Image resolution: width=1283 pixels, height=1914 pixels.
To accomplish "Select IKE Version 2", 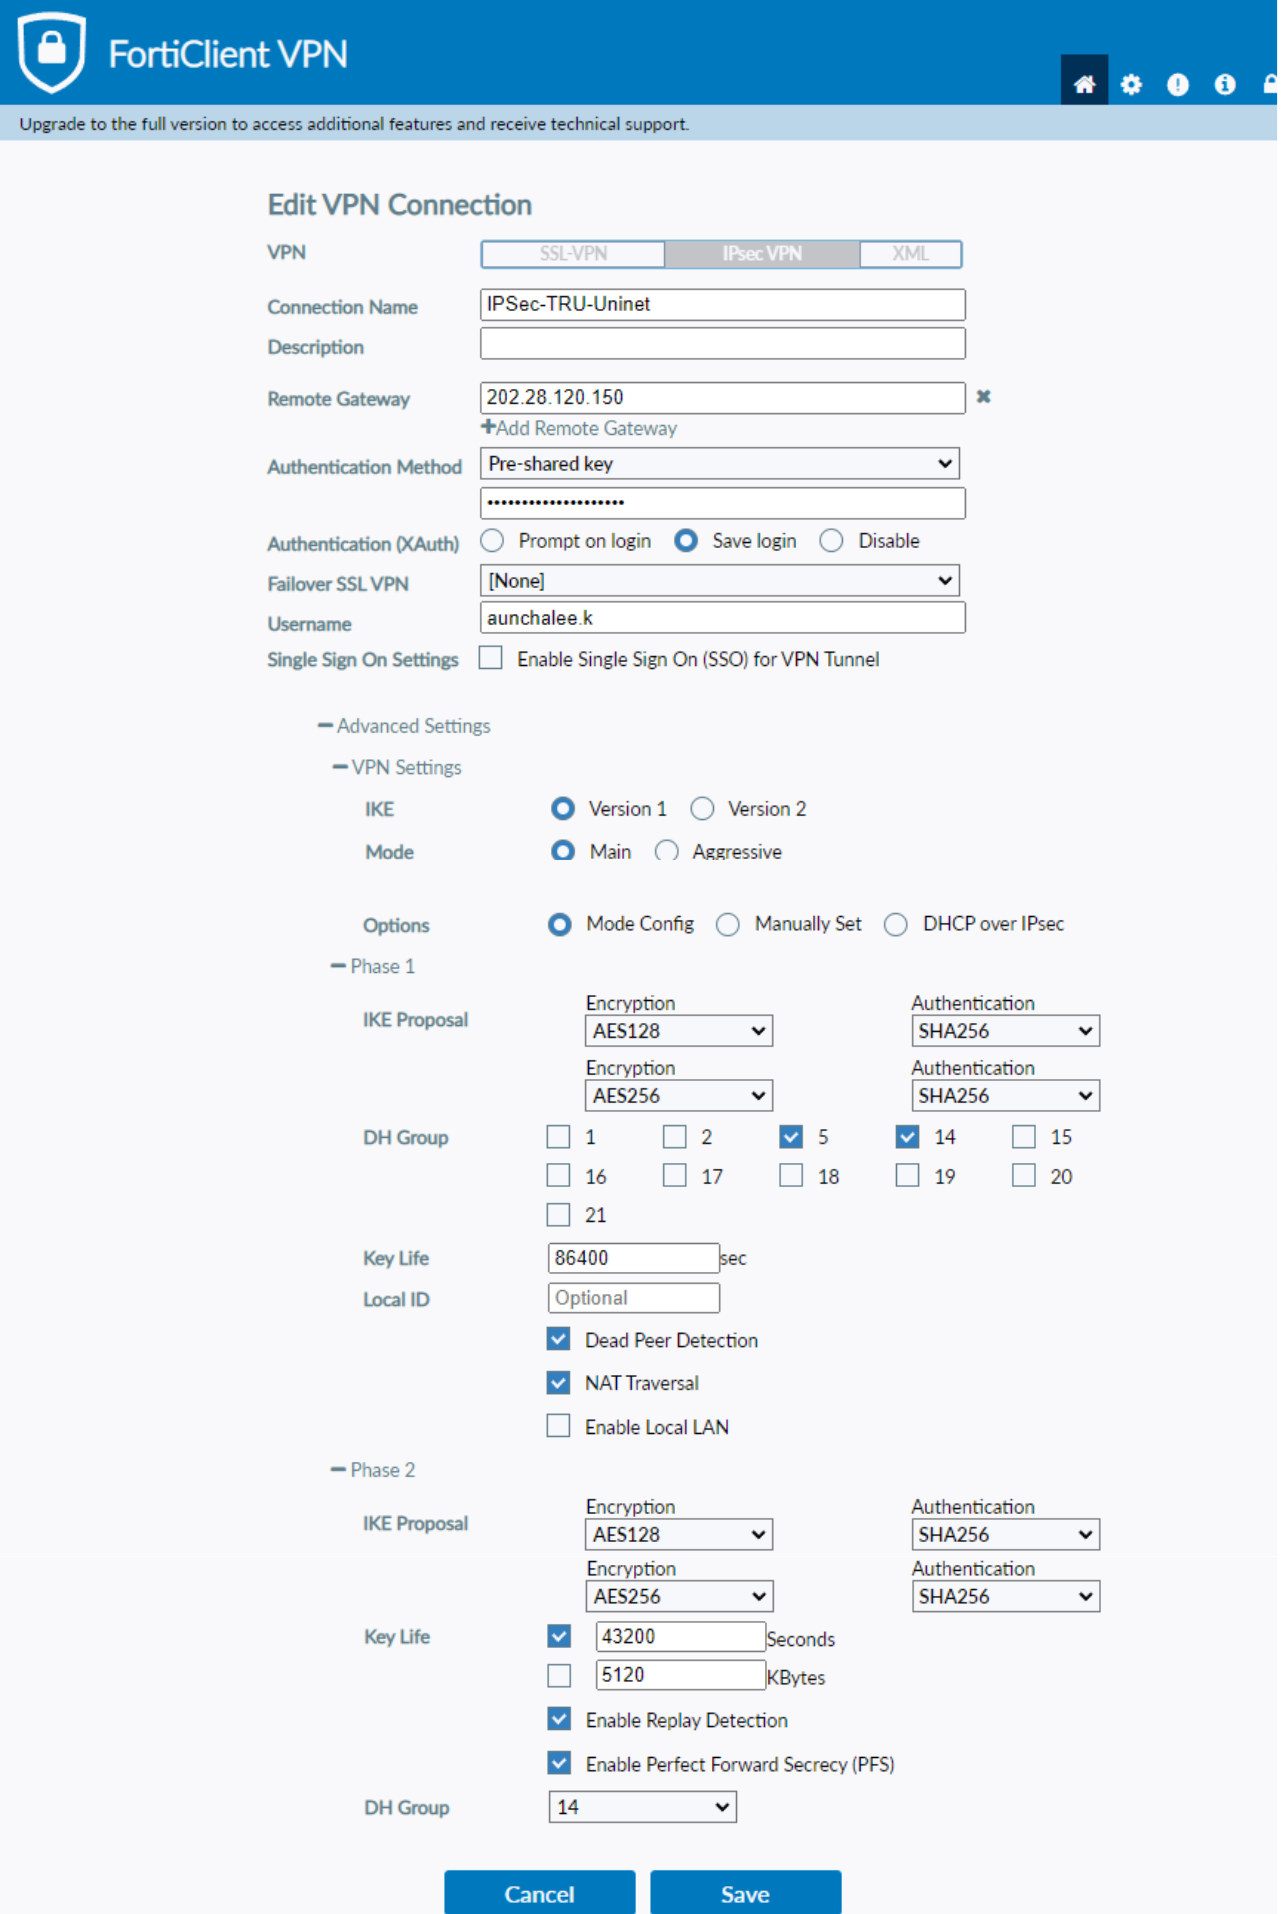I will pyautogui.click(x=703, y=808).
